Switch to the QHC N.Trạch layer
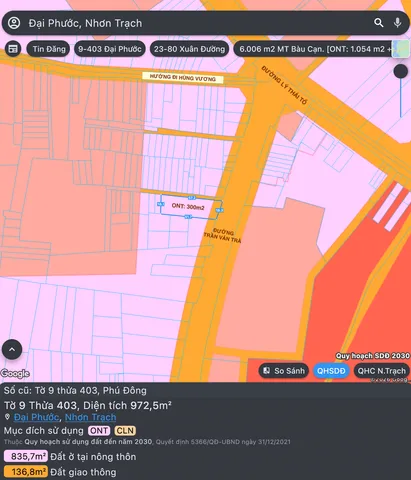The height and width of the screenshot is (480, 411). point(382,371)
